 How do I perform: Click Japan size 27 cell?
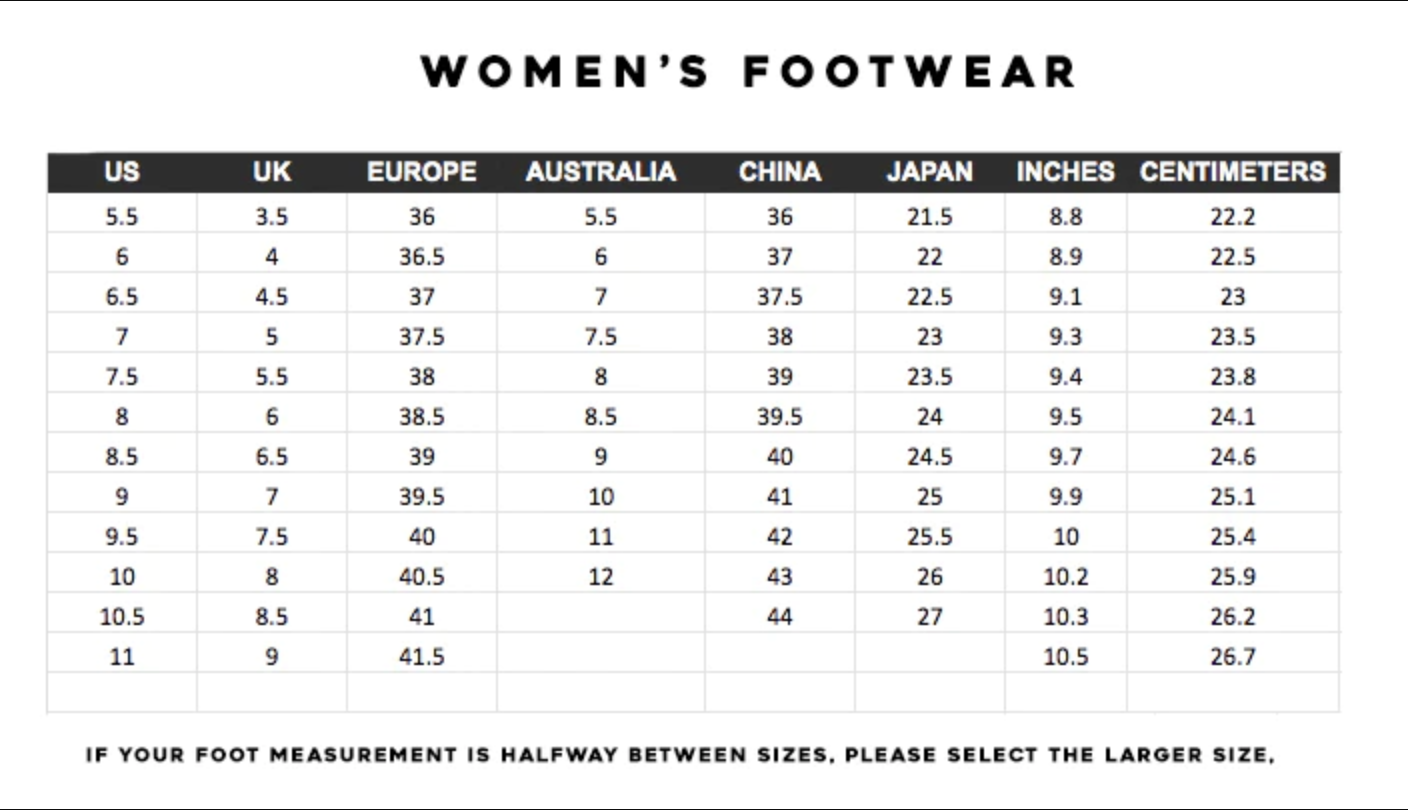[929, 617]
